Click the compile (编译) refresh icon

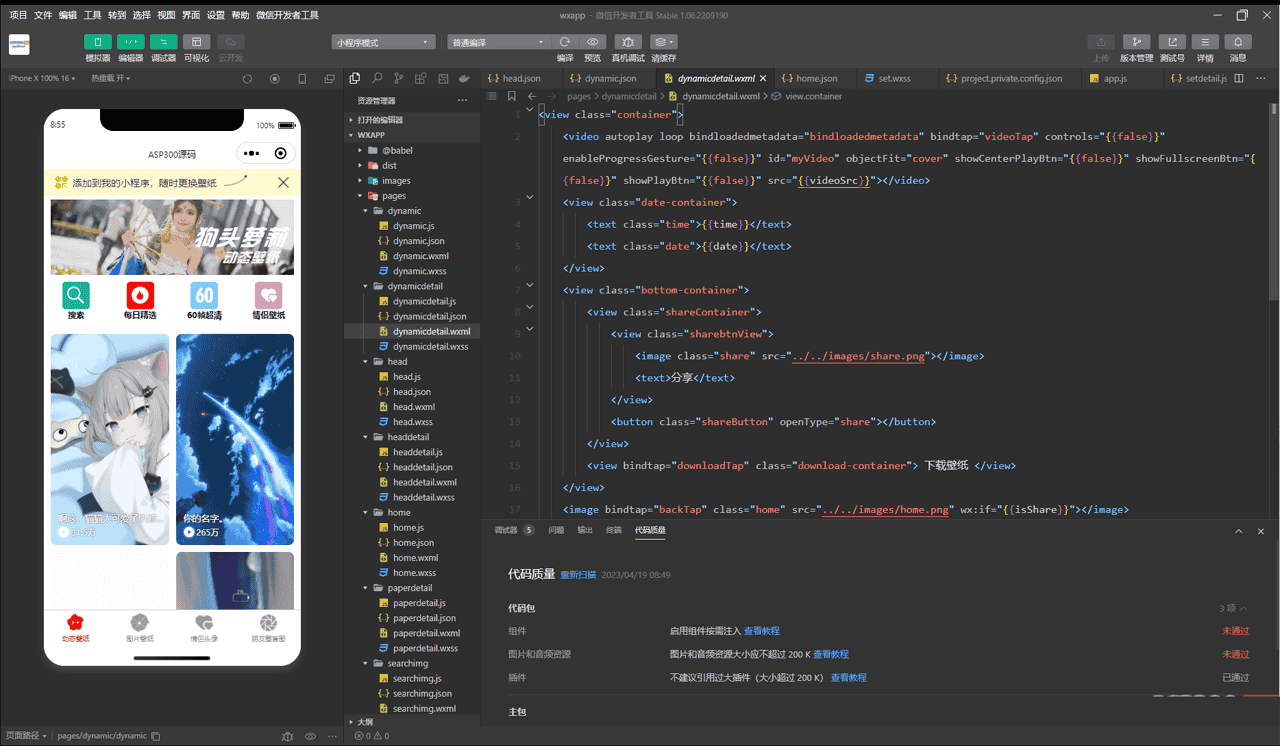(565, 42)
